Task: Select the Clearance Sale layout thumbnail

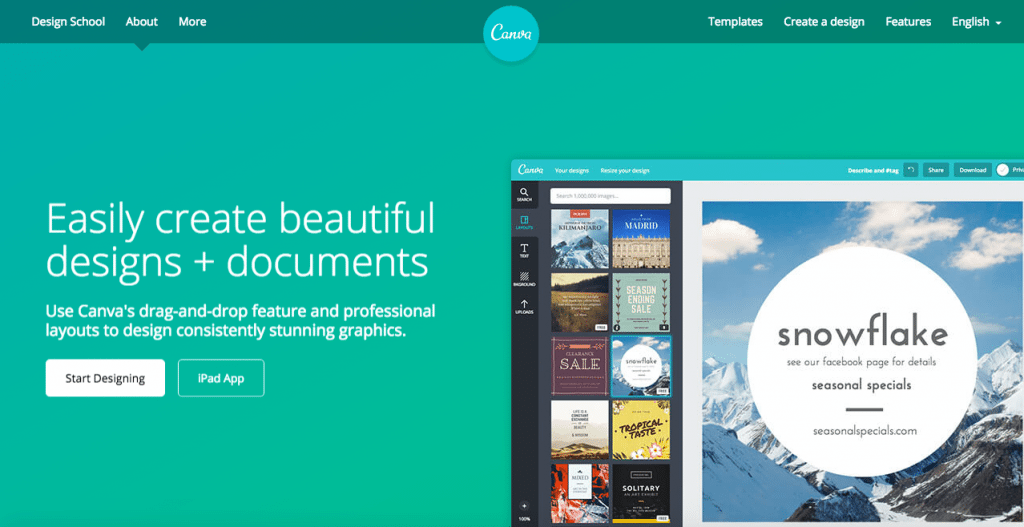Action: click(580, 366)
